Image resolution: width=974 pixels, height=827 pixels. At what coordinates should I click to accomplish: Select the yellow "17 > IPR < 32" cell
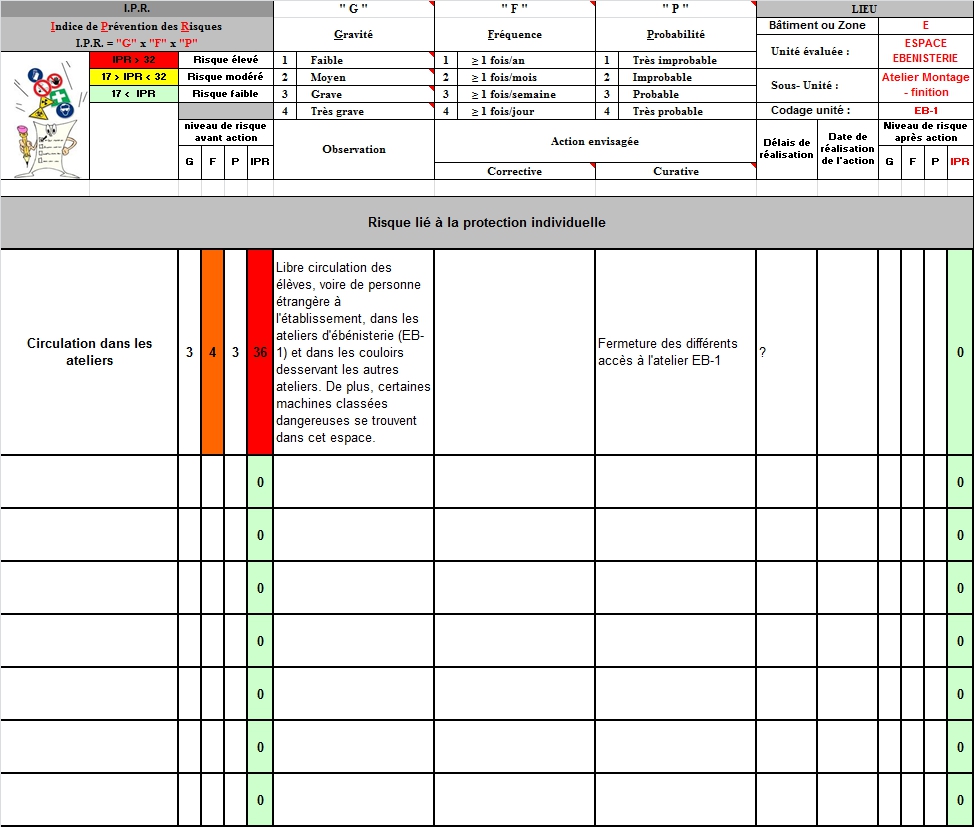pos(134,77)
